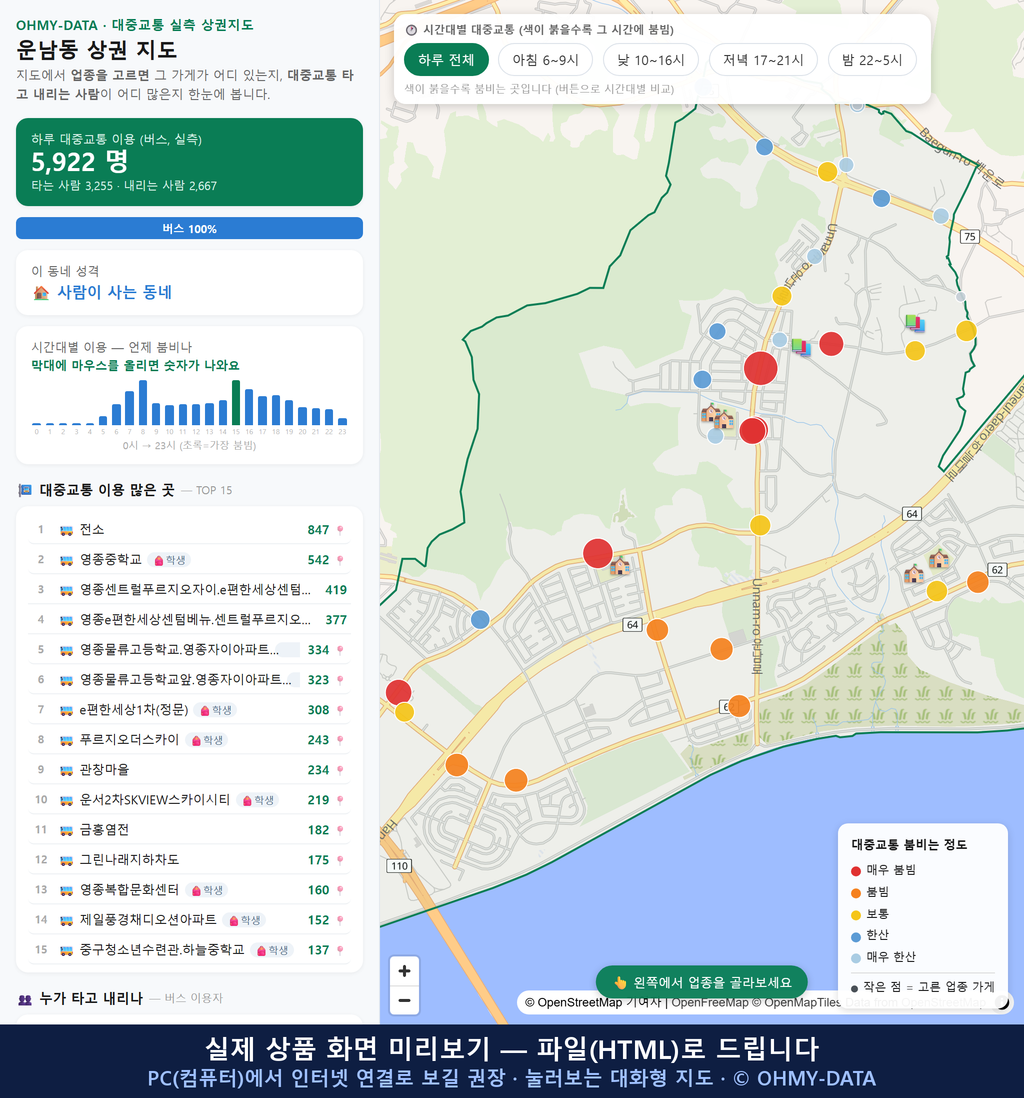This screenshot has height=1098, width=1024.
Task: Click the route 62 shield on the map
Action: click(x=997, y=570)
